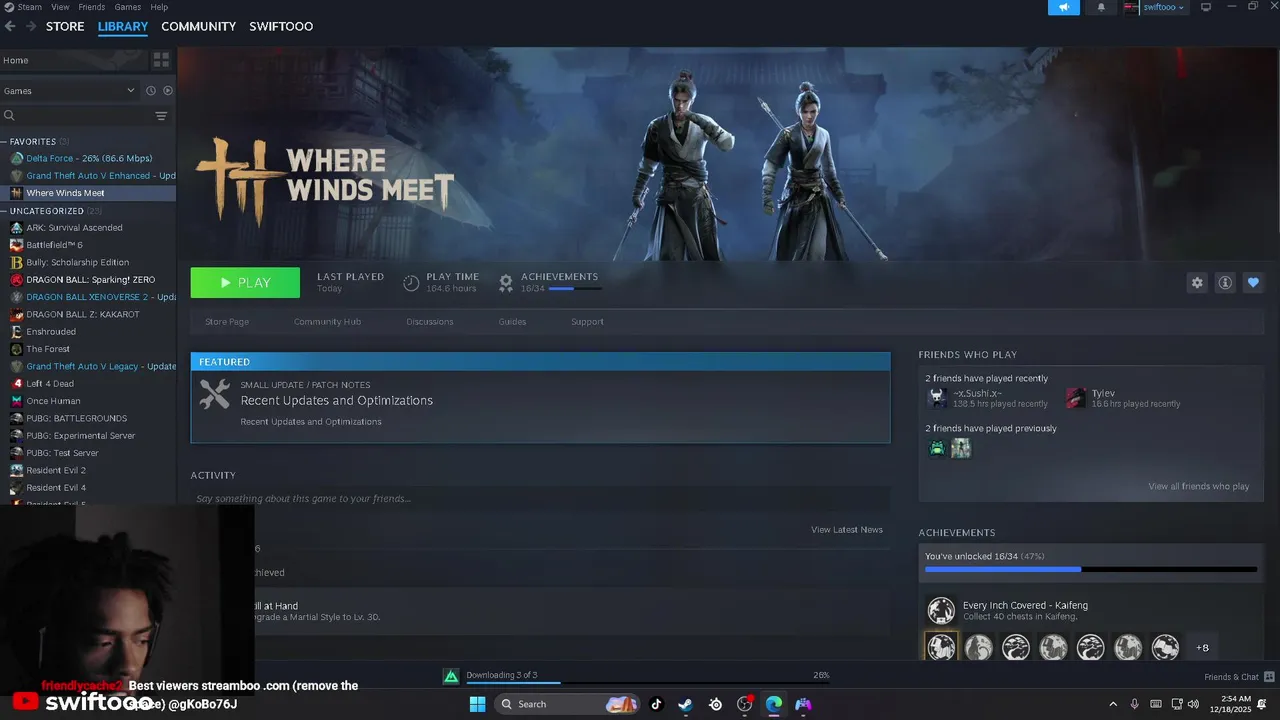Open the Store Page link

pyautogui.click(x=227, y=321)
